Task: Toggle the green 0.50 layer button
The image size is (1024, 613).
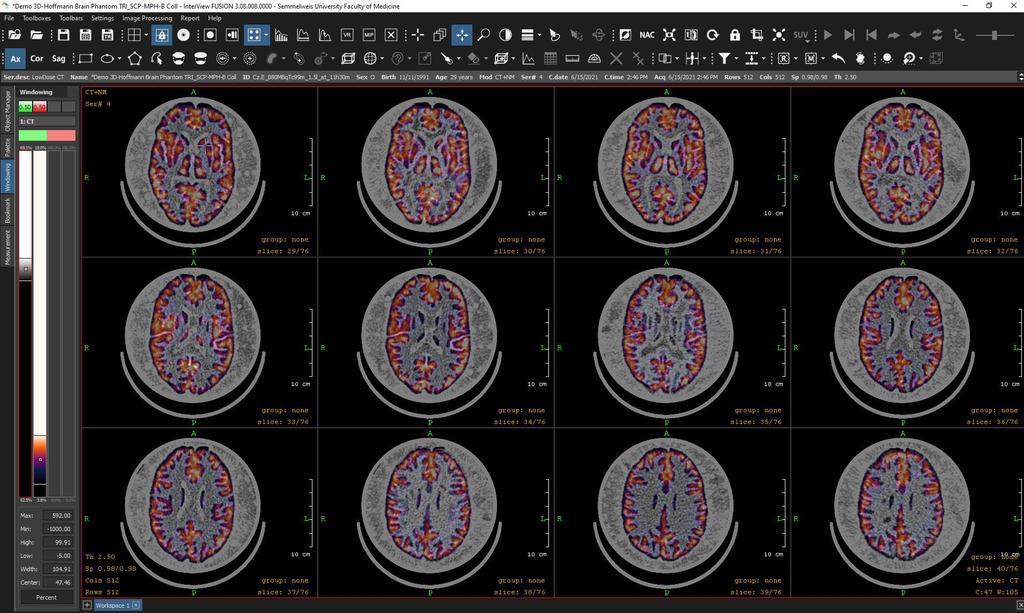Action: point(25,107)
